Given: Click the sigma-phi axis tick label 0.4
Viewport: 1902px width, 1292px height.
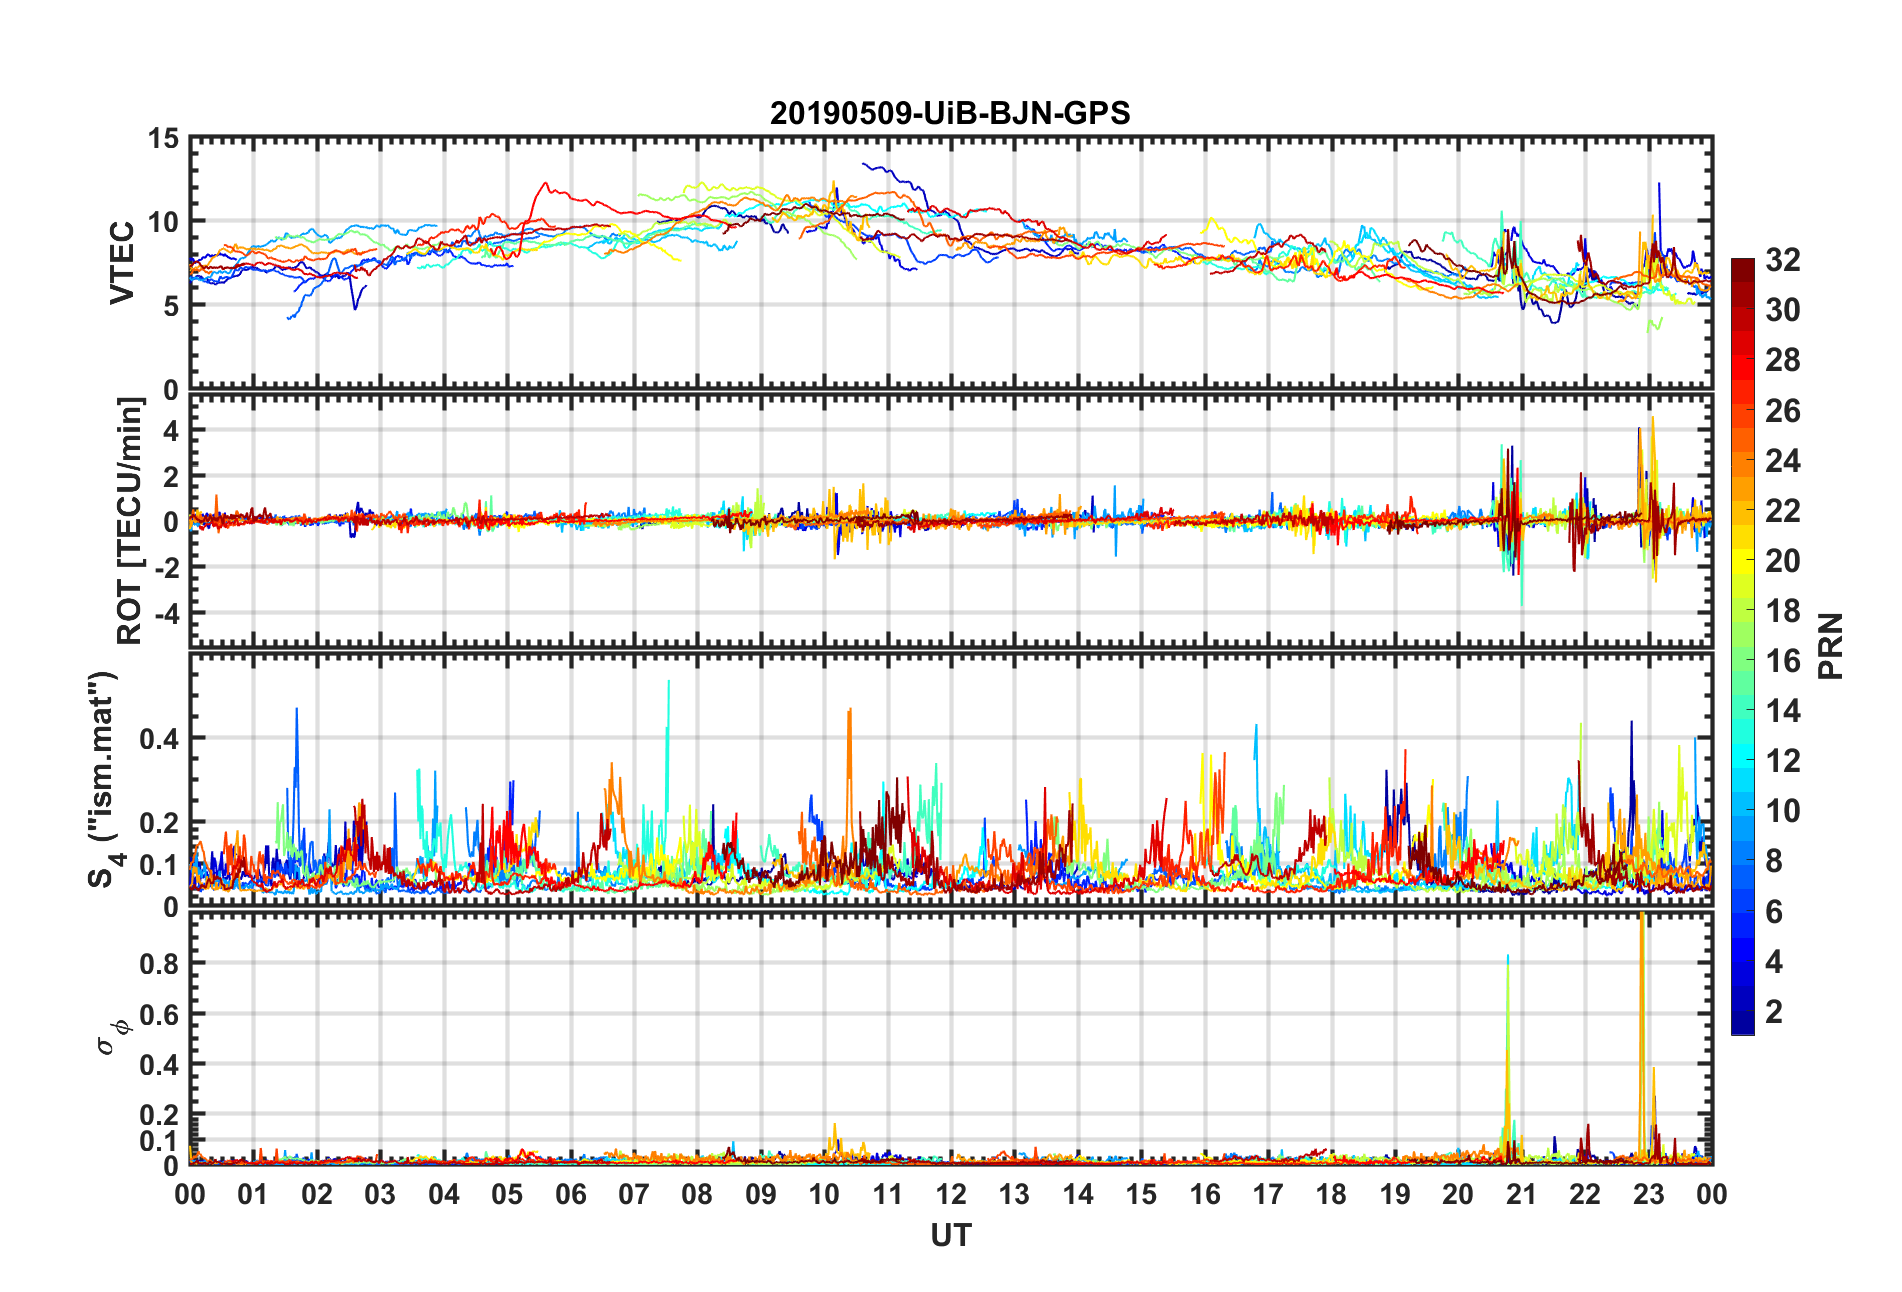Looking at the screenshot, I should [x=159, y=1064].
